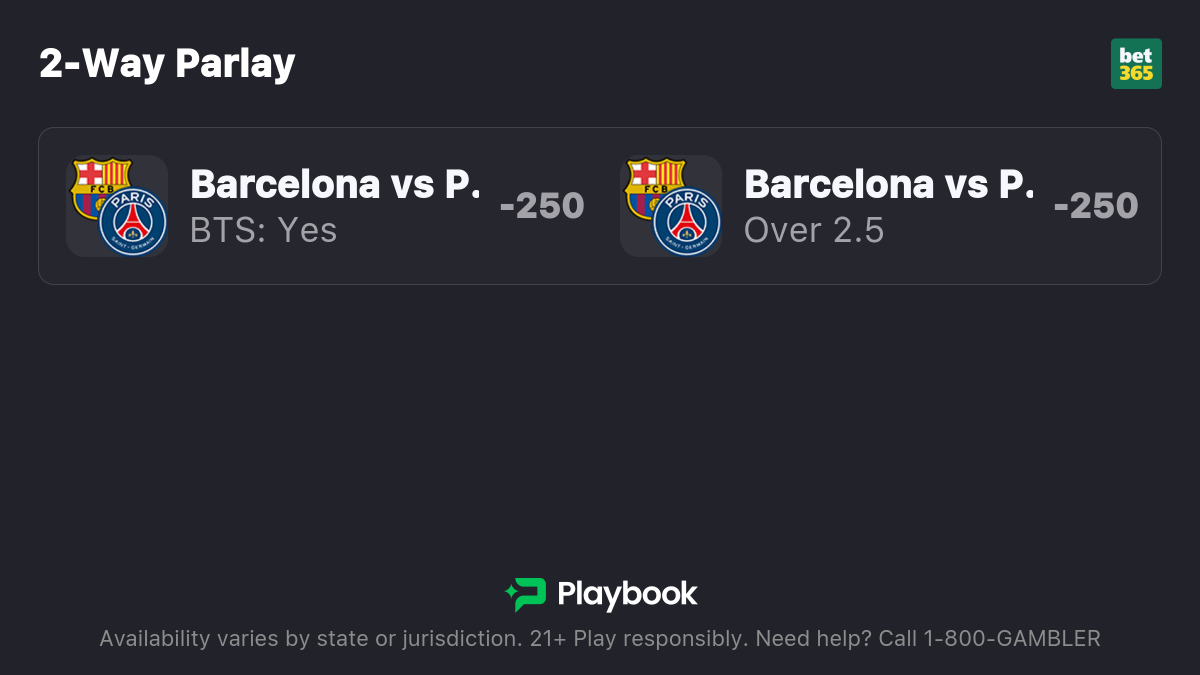Select the Over 2.5 leg's team logo tile

tap(671, 206)
